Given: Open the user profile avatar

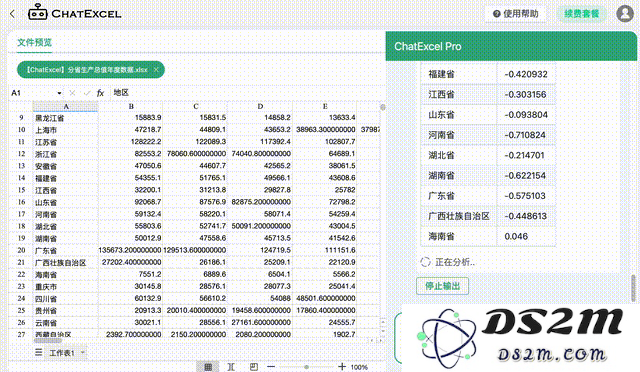Looking at the screenshot, I should click(x=625, y=14).
